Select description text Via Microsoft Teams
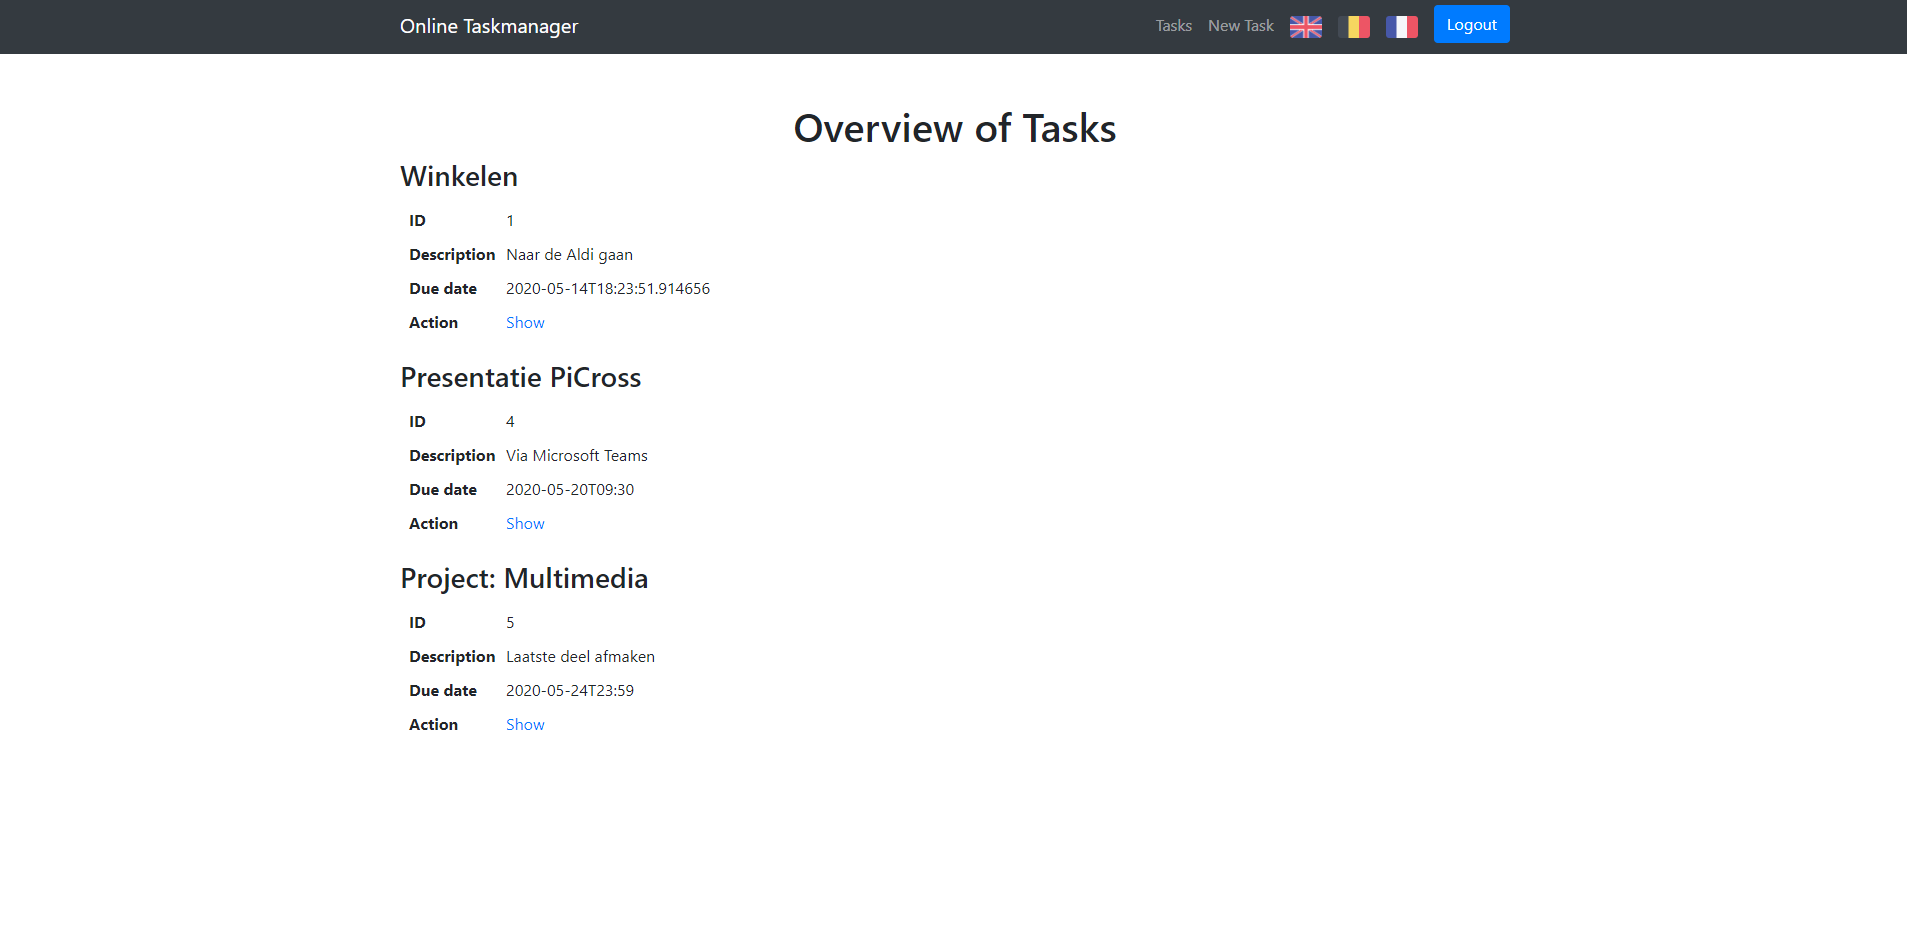Screen dimensions: 1907x929 [x=577, y=456]
